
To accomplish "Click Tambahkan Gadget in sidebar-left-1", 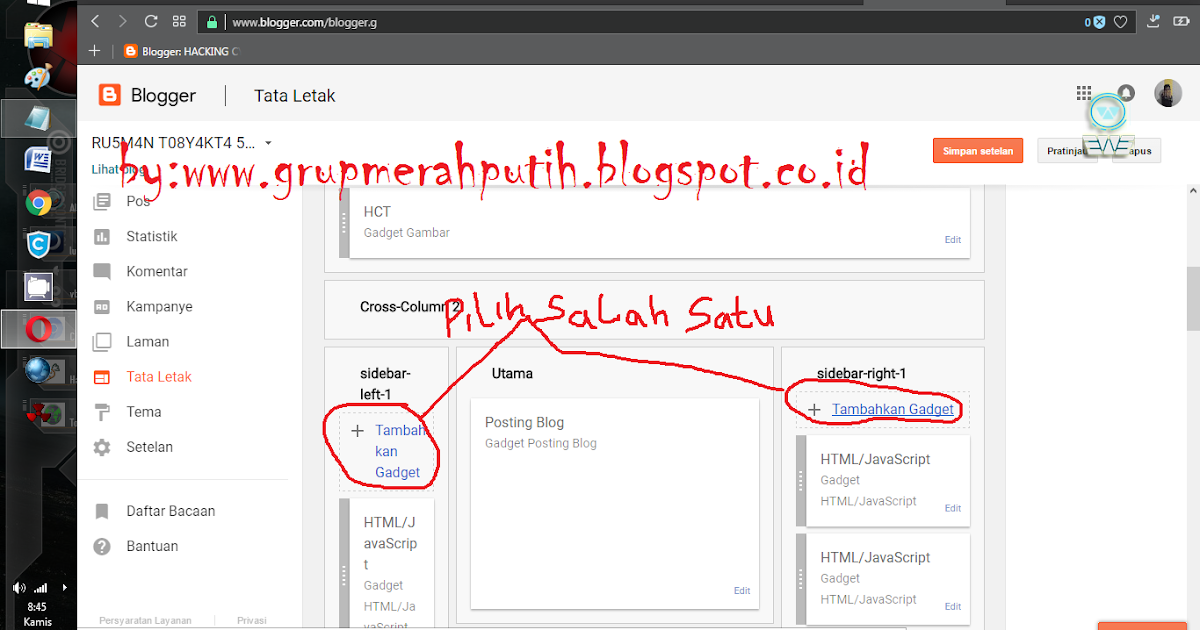I will pyautogui.click(x=400, y=451).
